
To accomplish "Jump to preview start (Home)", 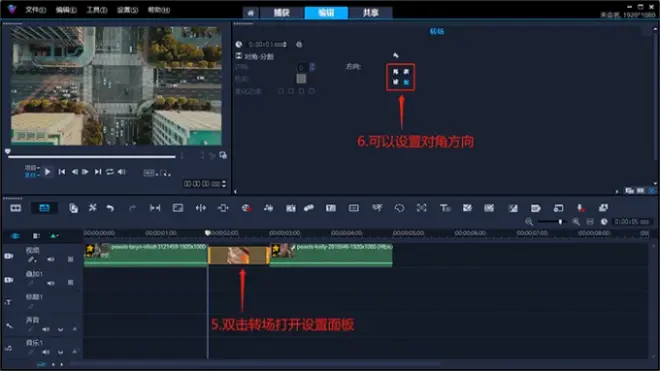I will pyautogui.click(x=62, y=172).
